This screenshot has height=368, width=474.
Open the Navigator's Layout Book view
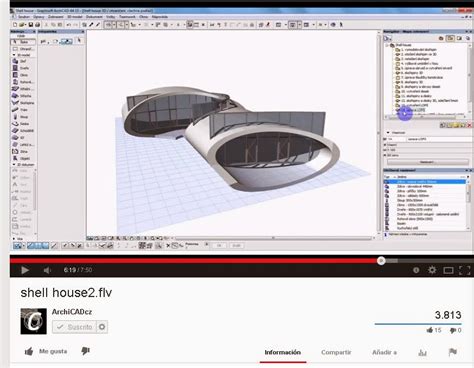(x=459, y=38)
